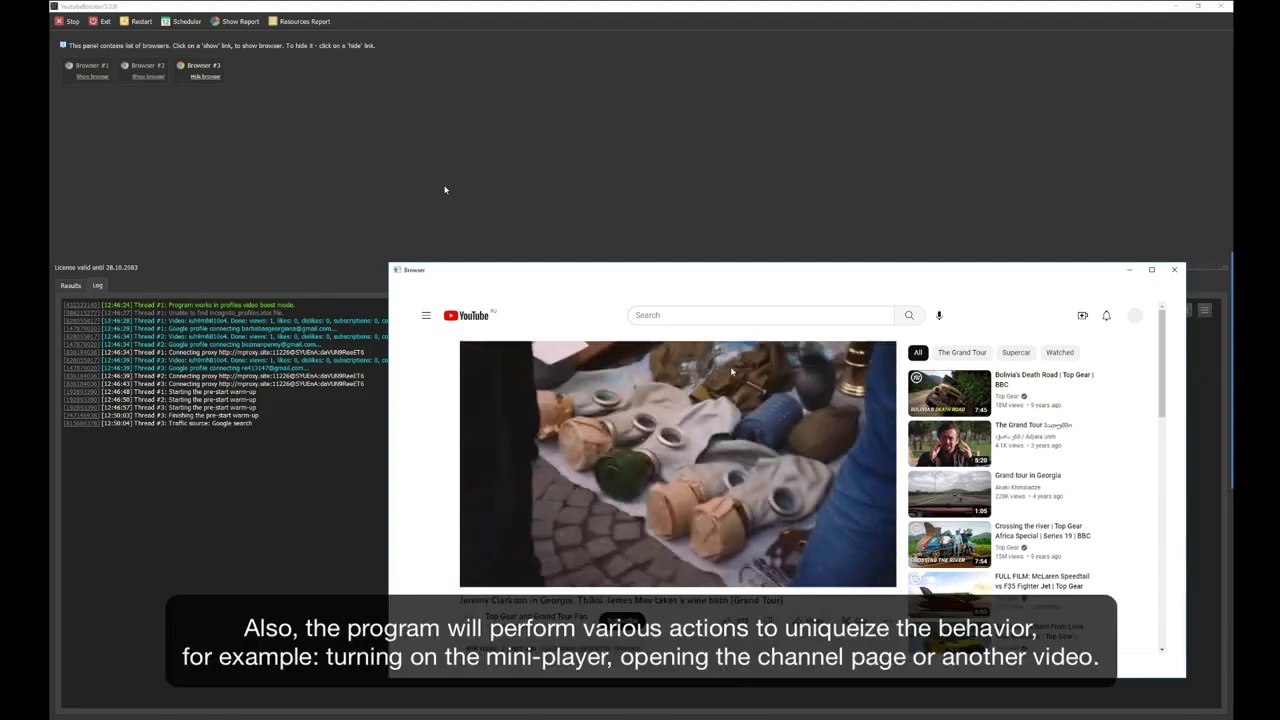Open 'Crossing the river' video thumbnail
Screen dimensions: 1280x720
click(949, 544)
